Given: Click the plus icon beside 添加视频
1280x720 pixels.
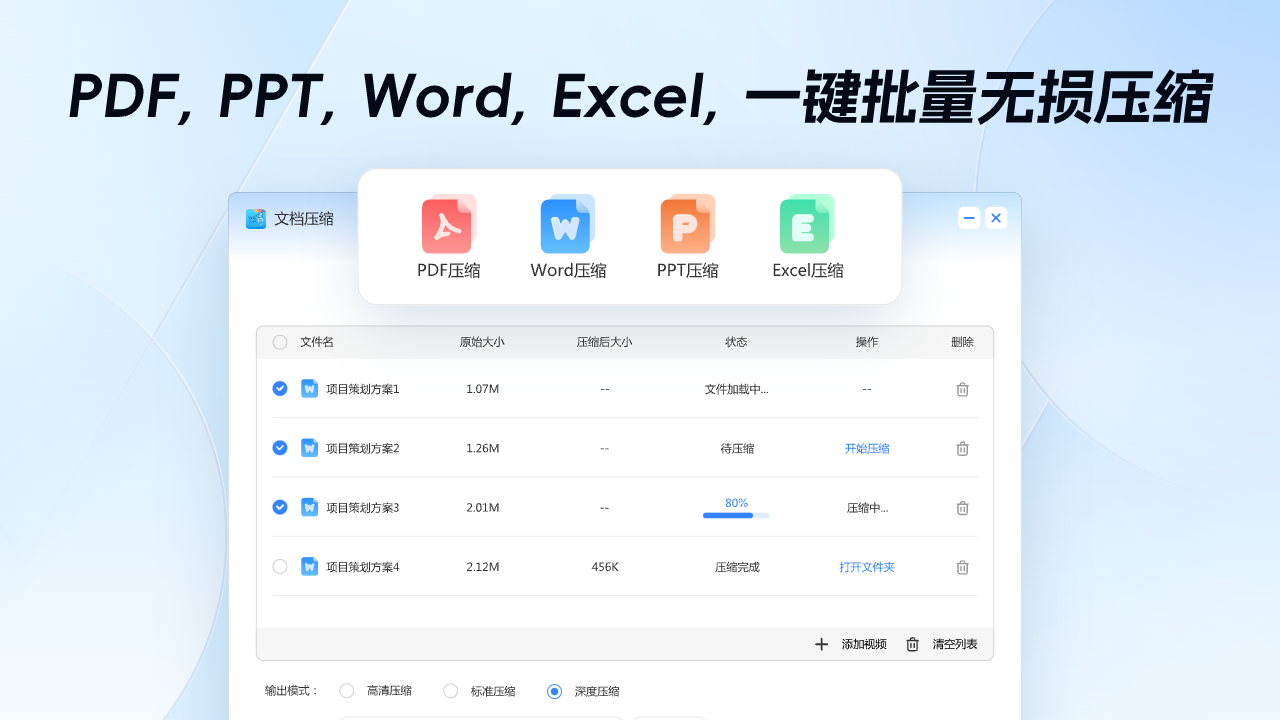Looking at the screenshot, I should click(x=821, y=644).
